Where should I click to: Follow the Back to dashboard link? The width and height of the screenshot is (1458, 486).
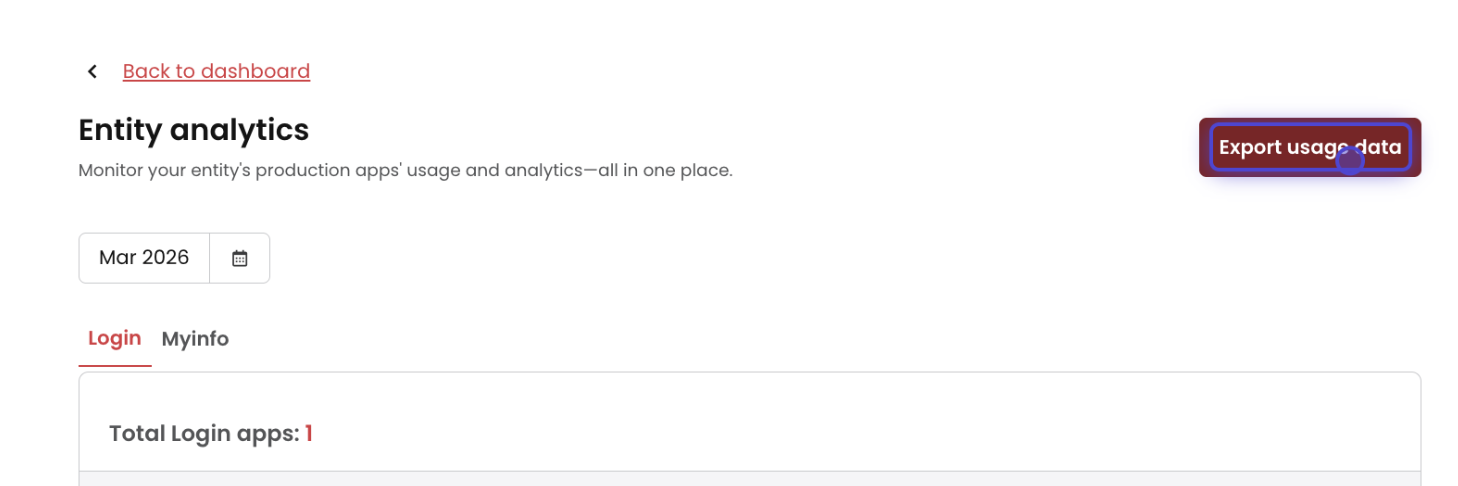[216, 71]
